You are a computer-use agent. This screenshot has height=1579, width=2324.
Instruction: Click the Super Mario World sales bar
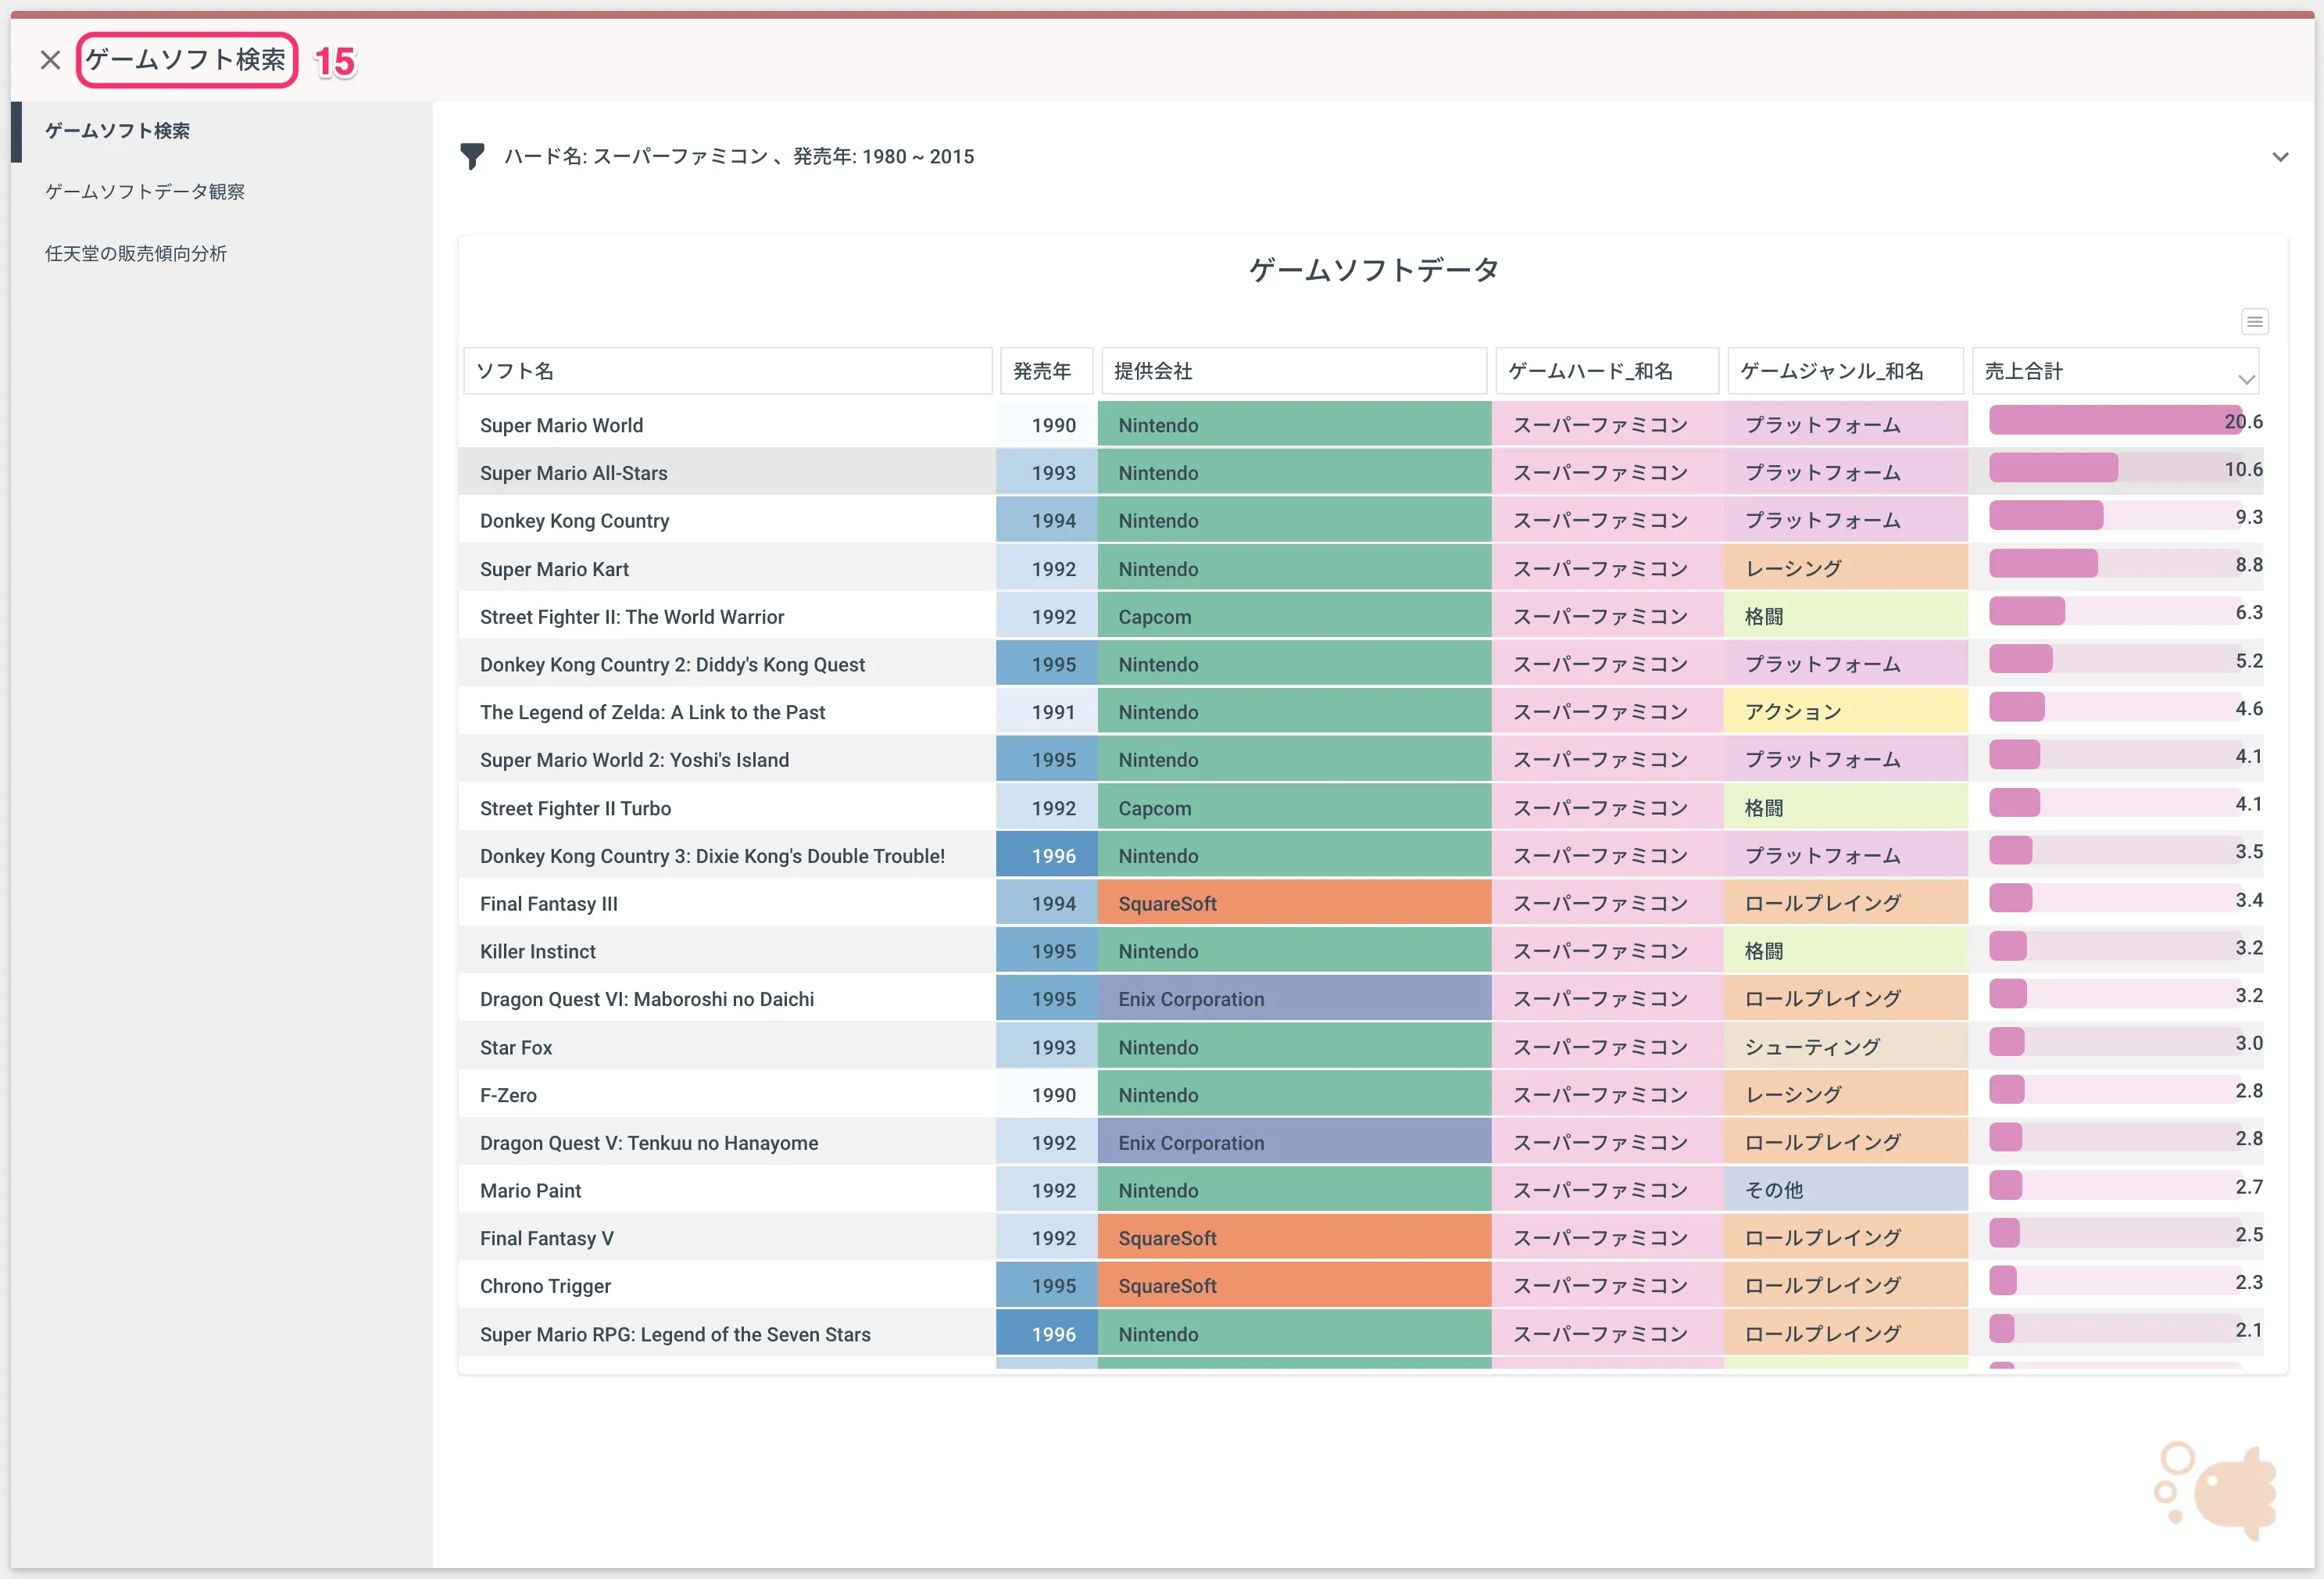pos(2115,420)
